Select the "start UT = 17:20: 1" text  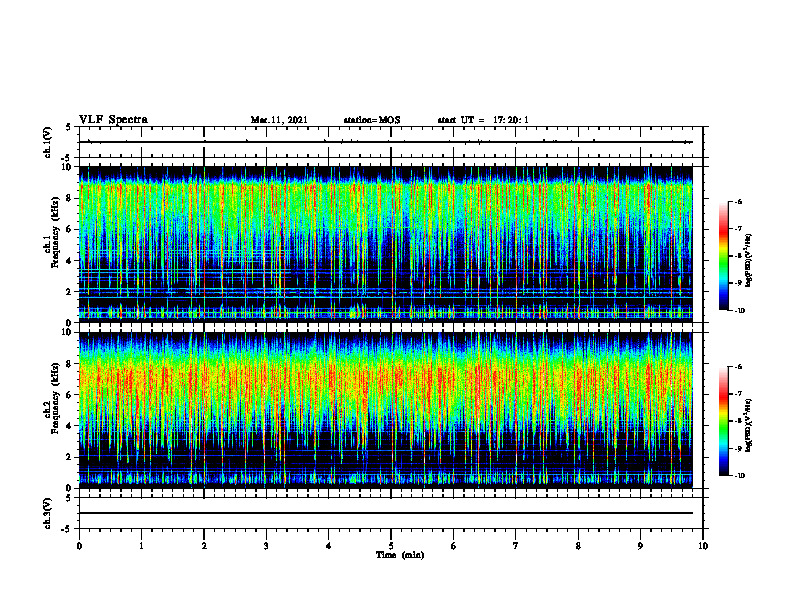(483, 120)
